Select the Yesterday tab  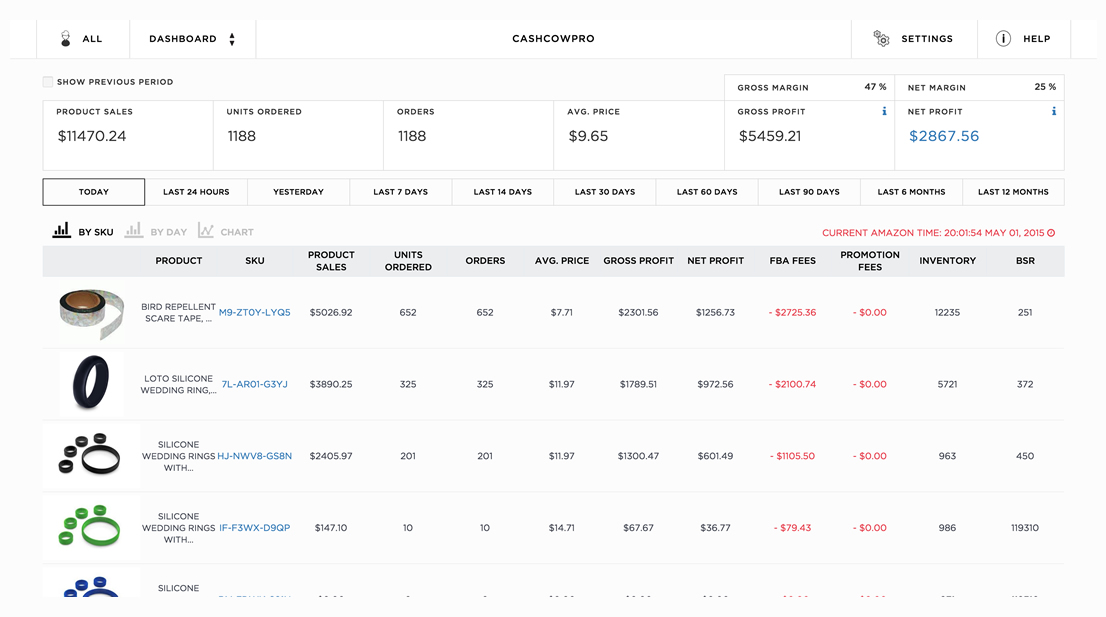click(298, 192)
